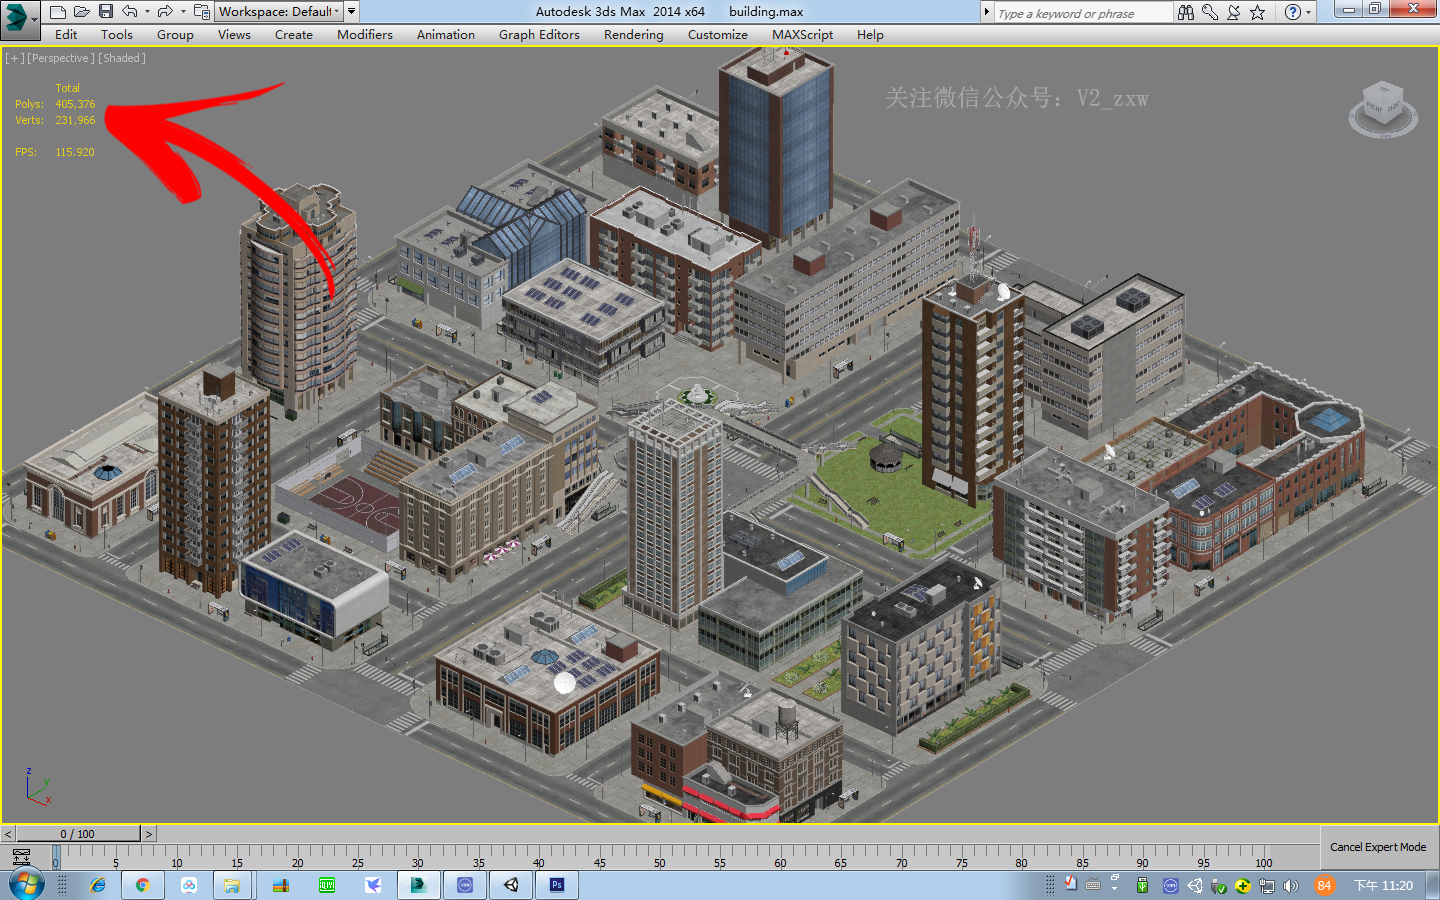Click the time slider next frame arrow
This screenshot has height=900, width=1440.
[x=149, y=833]
